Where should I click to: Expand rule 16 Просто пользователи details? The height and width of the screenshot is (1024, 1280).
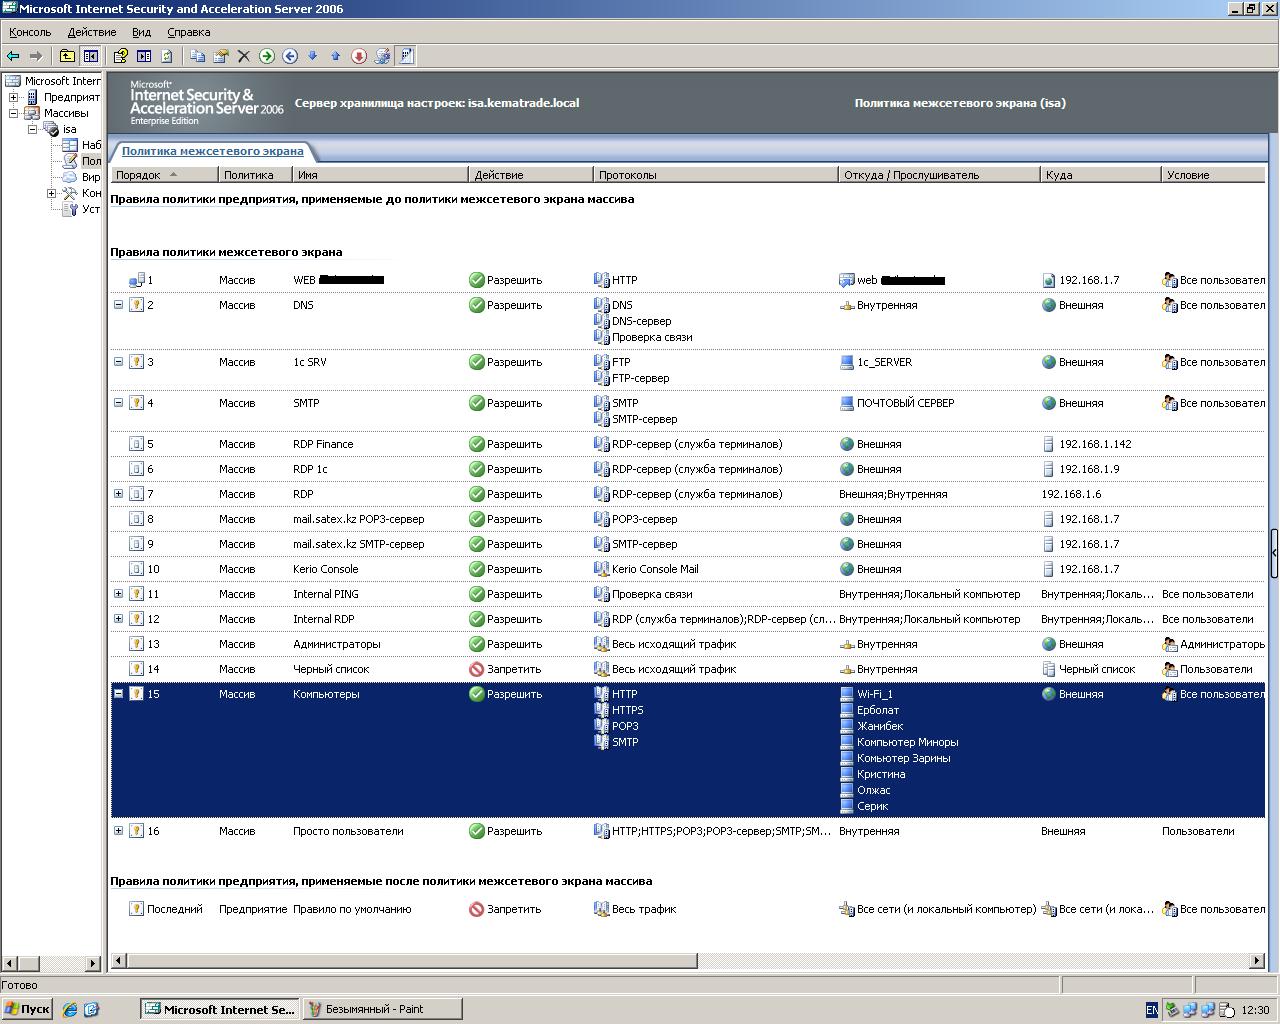coord(118,831)
